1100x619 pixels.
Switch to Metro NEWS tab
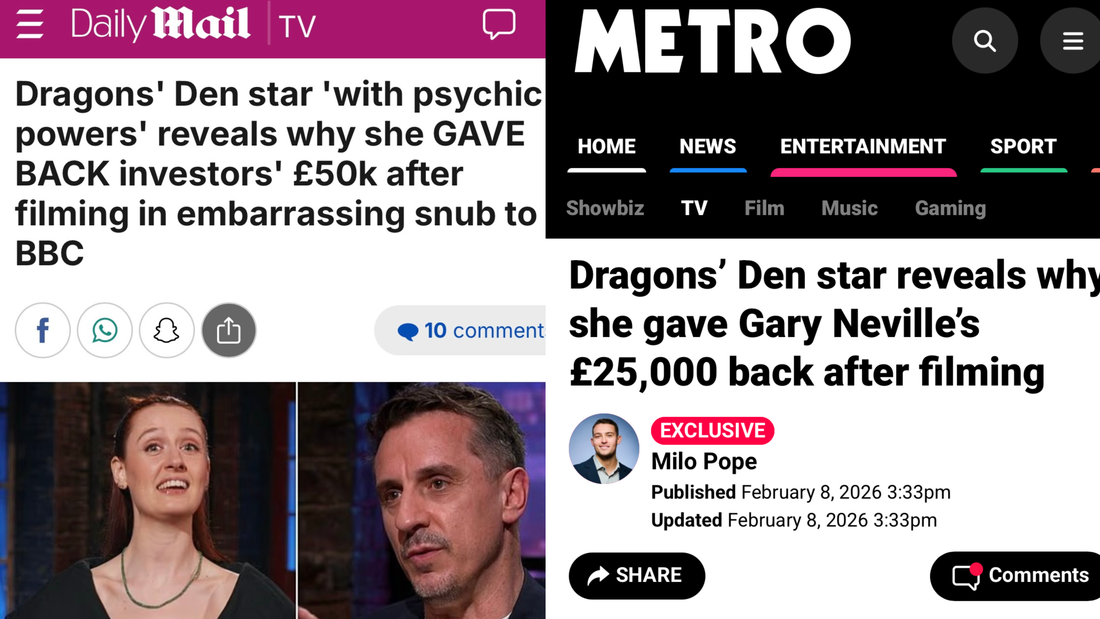(x=707, y=146)
